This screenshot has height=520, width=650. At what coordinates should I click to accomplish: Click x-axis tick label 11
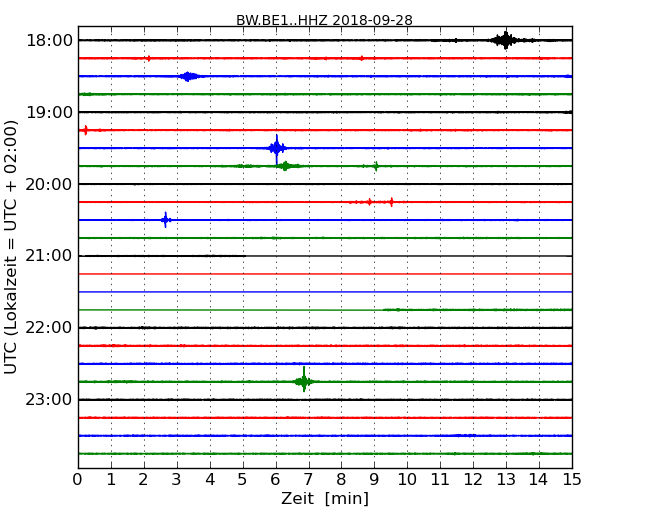[x=440, y=480]
